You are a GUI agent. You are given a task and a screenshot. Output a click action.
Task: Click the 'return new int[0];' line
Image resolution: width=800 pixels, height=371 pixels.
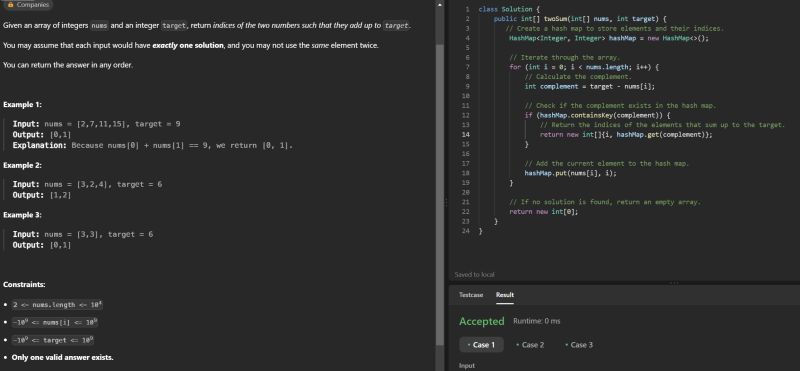(543, 212)
